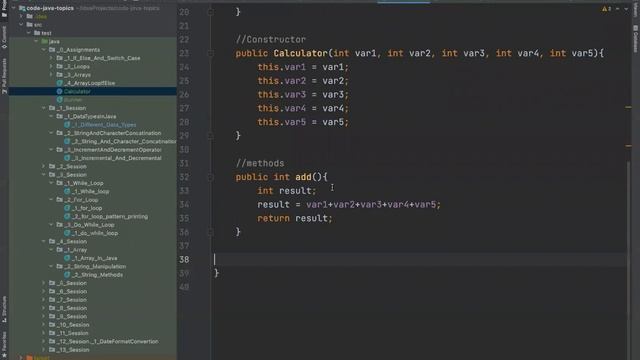This screenshot has height=360, width=640.
Task: Click the _10_Session package folder icon
Action: pyautogui.click(x=52, y=324)
